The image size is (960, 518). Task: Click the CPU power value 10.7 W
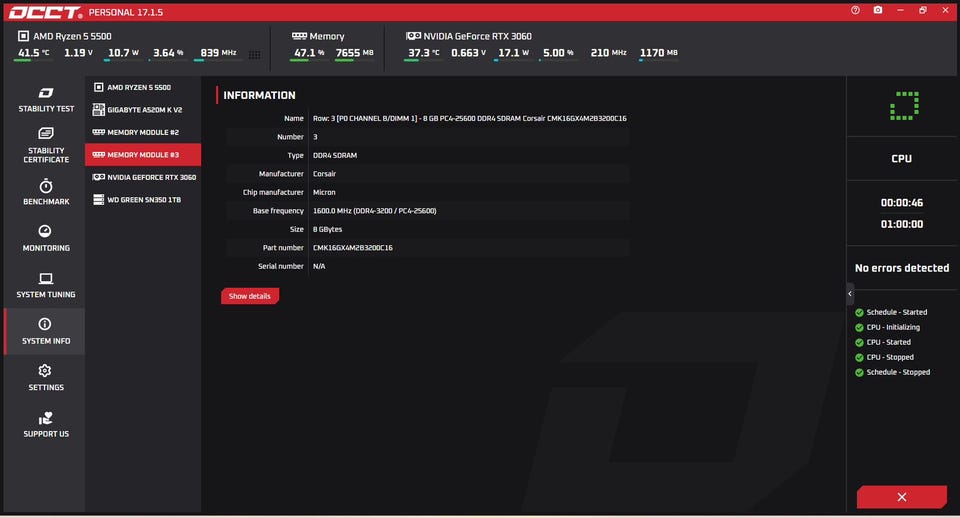(123, 53)
